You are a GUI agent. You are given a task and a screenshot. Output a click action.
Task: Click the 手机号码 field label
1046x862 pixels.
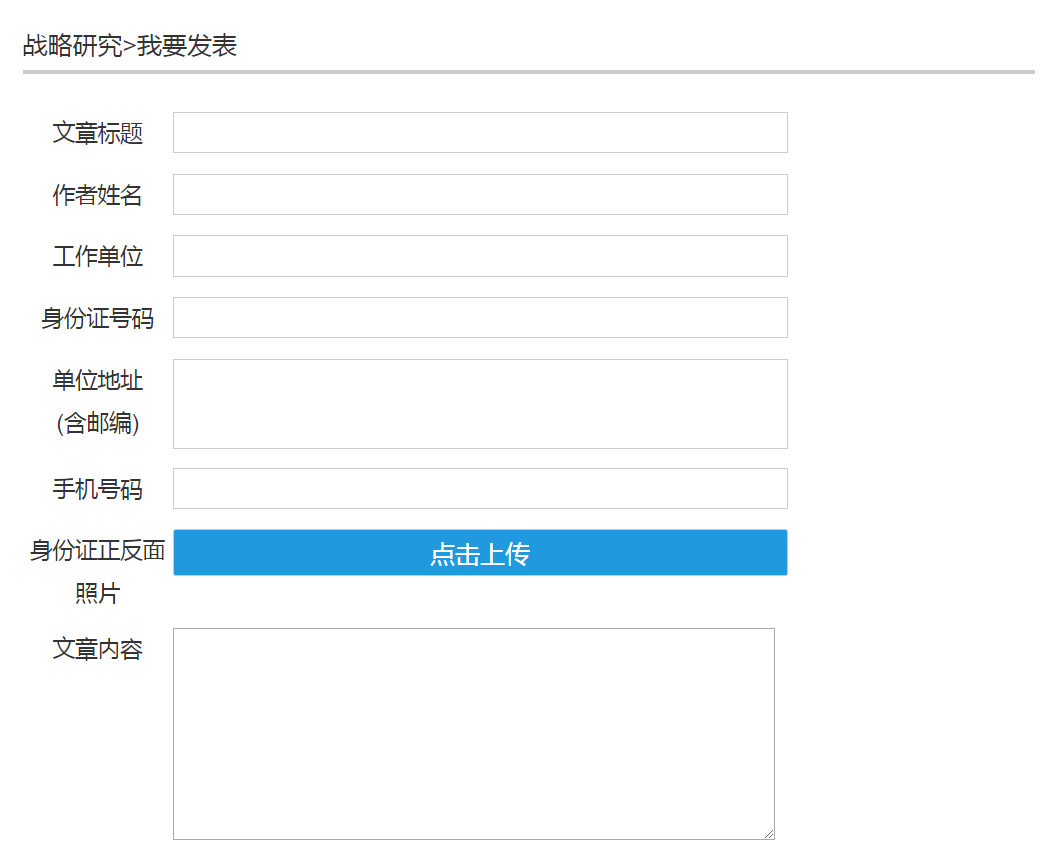(x=99, y=488)
